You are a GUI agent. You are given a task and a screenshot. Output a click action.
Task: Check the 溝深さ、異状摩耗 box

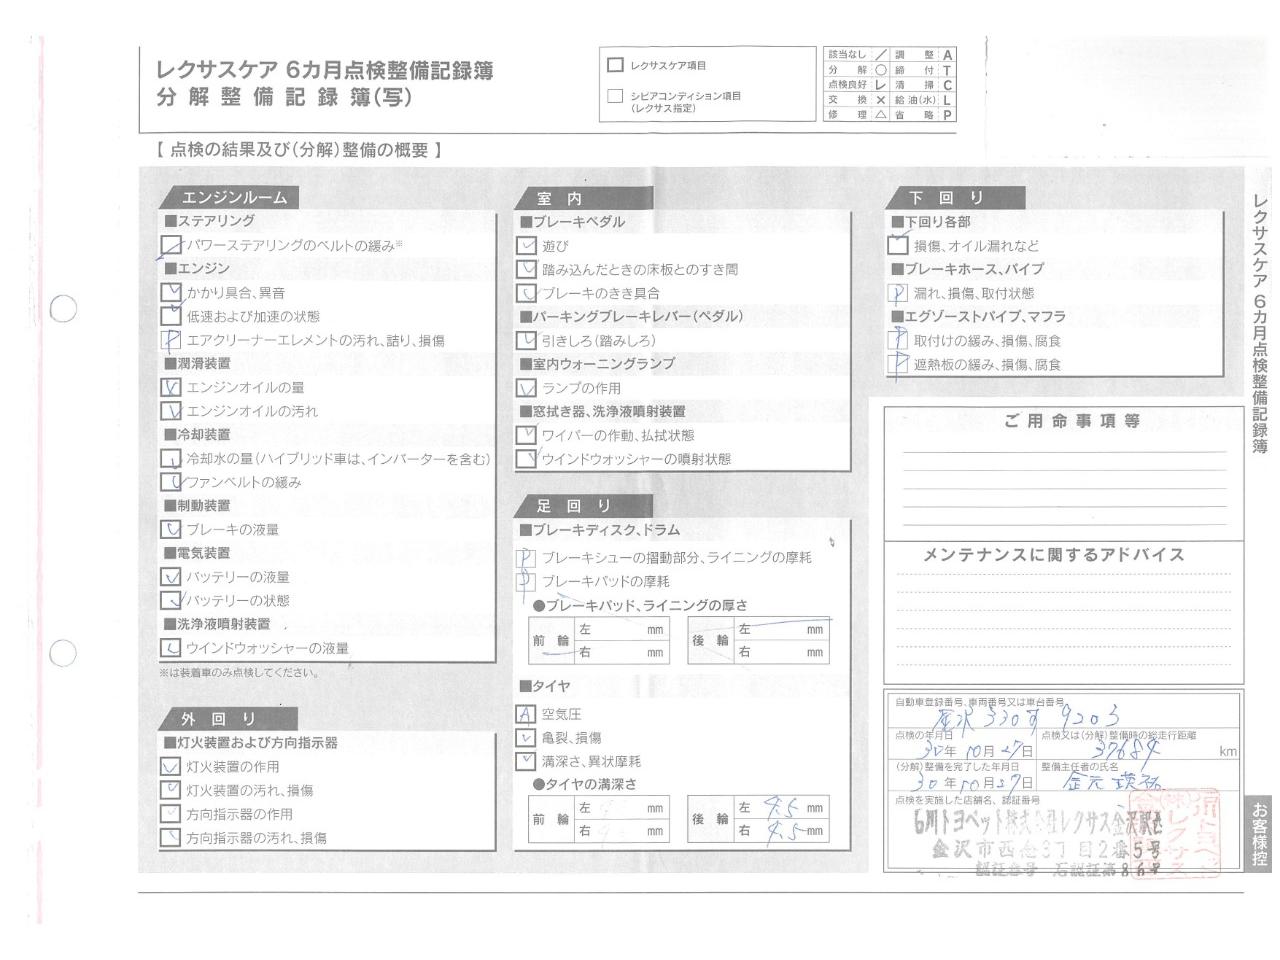526,761
